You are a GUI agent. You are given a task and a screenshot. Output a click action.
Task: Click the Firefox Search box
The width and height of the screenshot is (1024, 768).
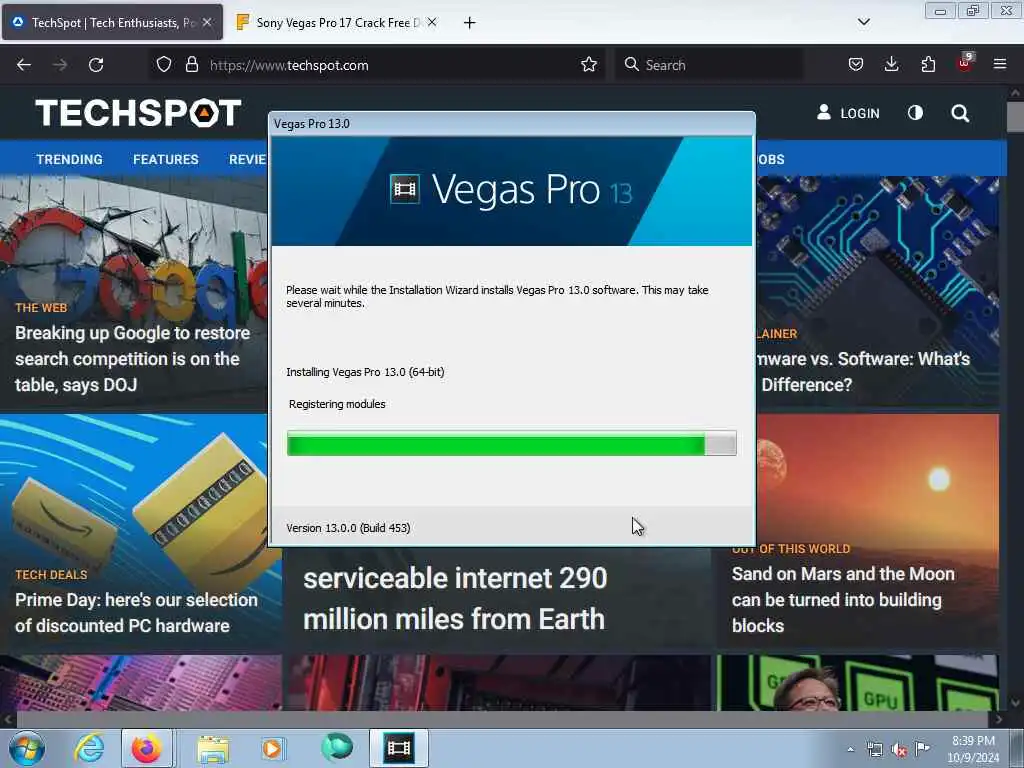(709, 65)
